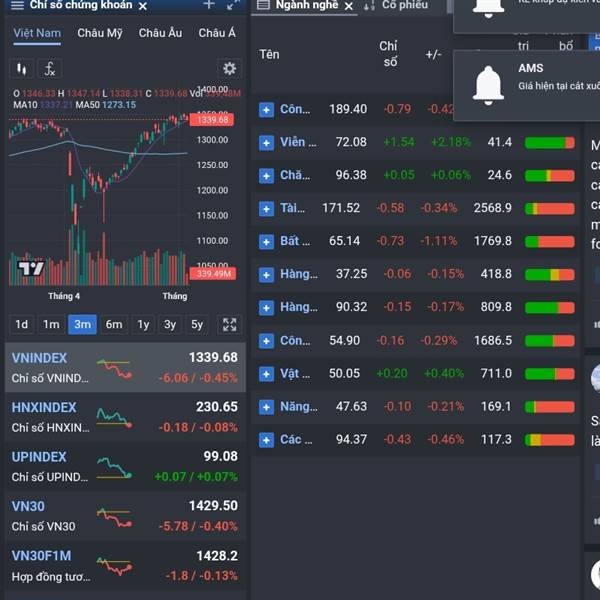The image size is (600, 600).
Task: Click the 2568.9 value in Tài... row
Action: [x=492, y=208]
